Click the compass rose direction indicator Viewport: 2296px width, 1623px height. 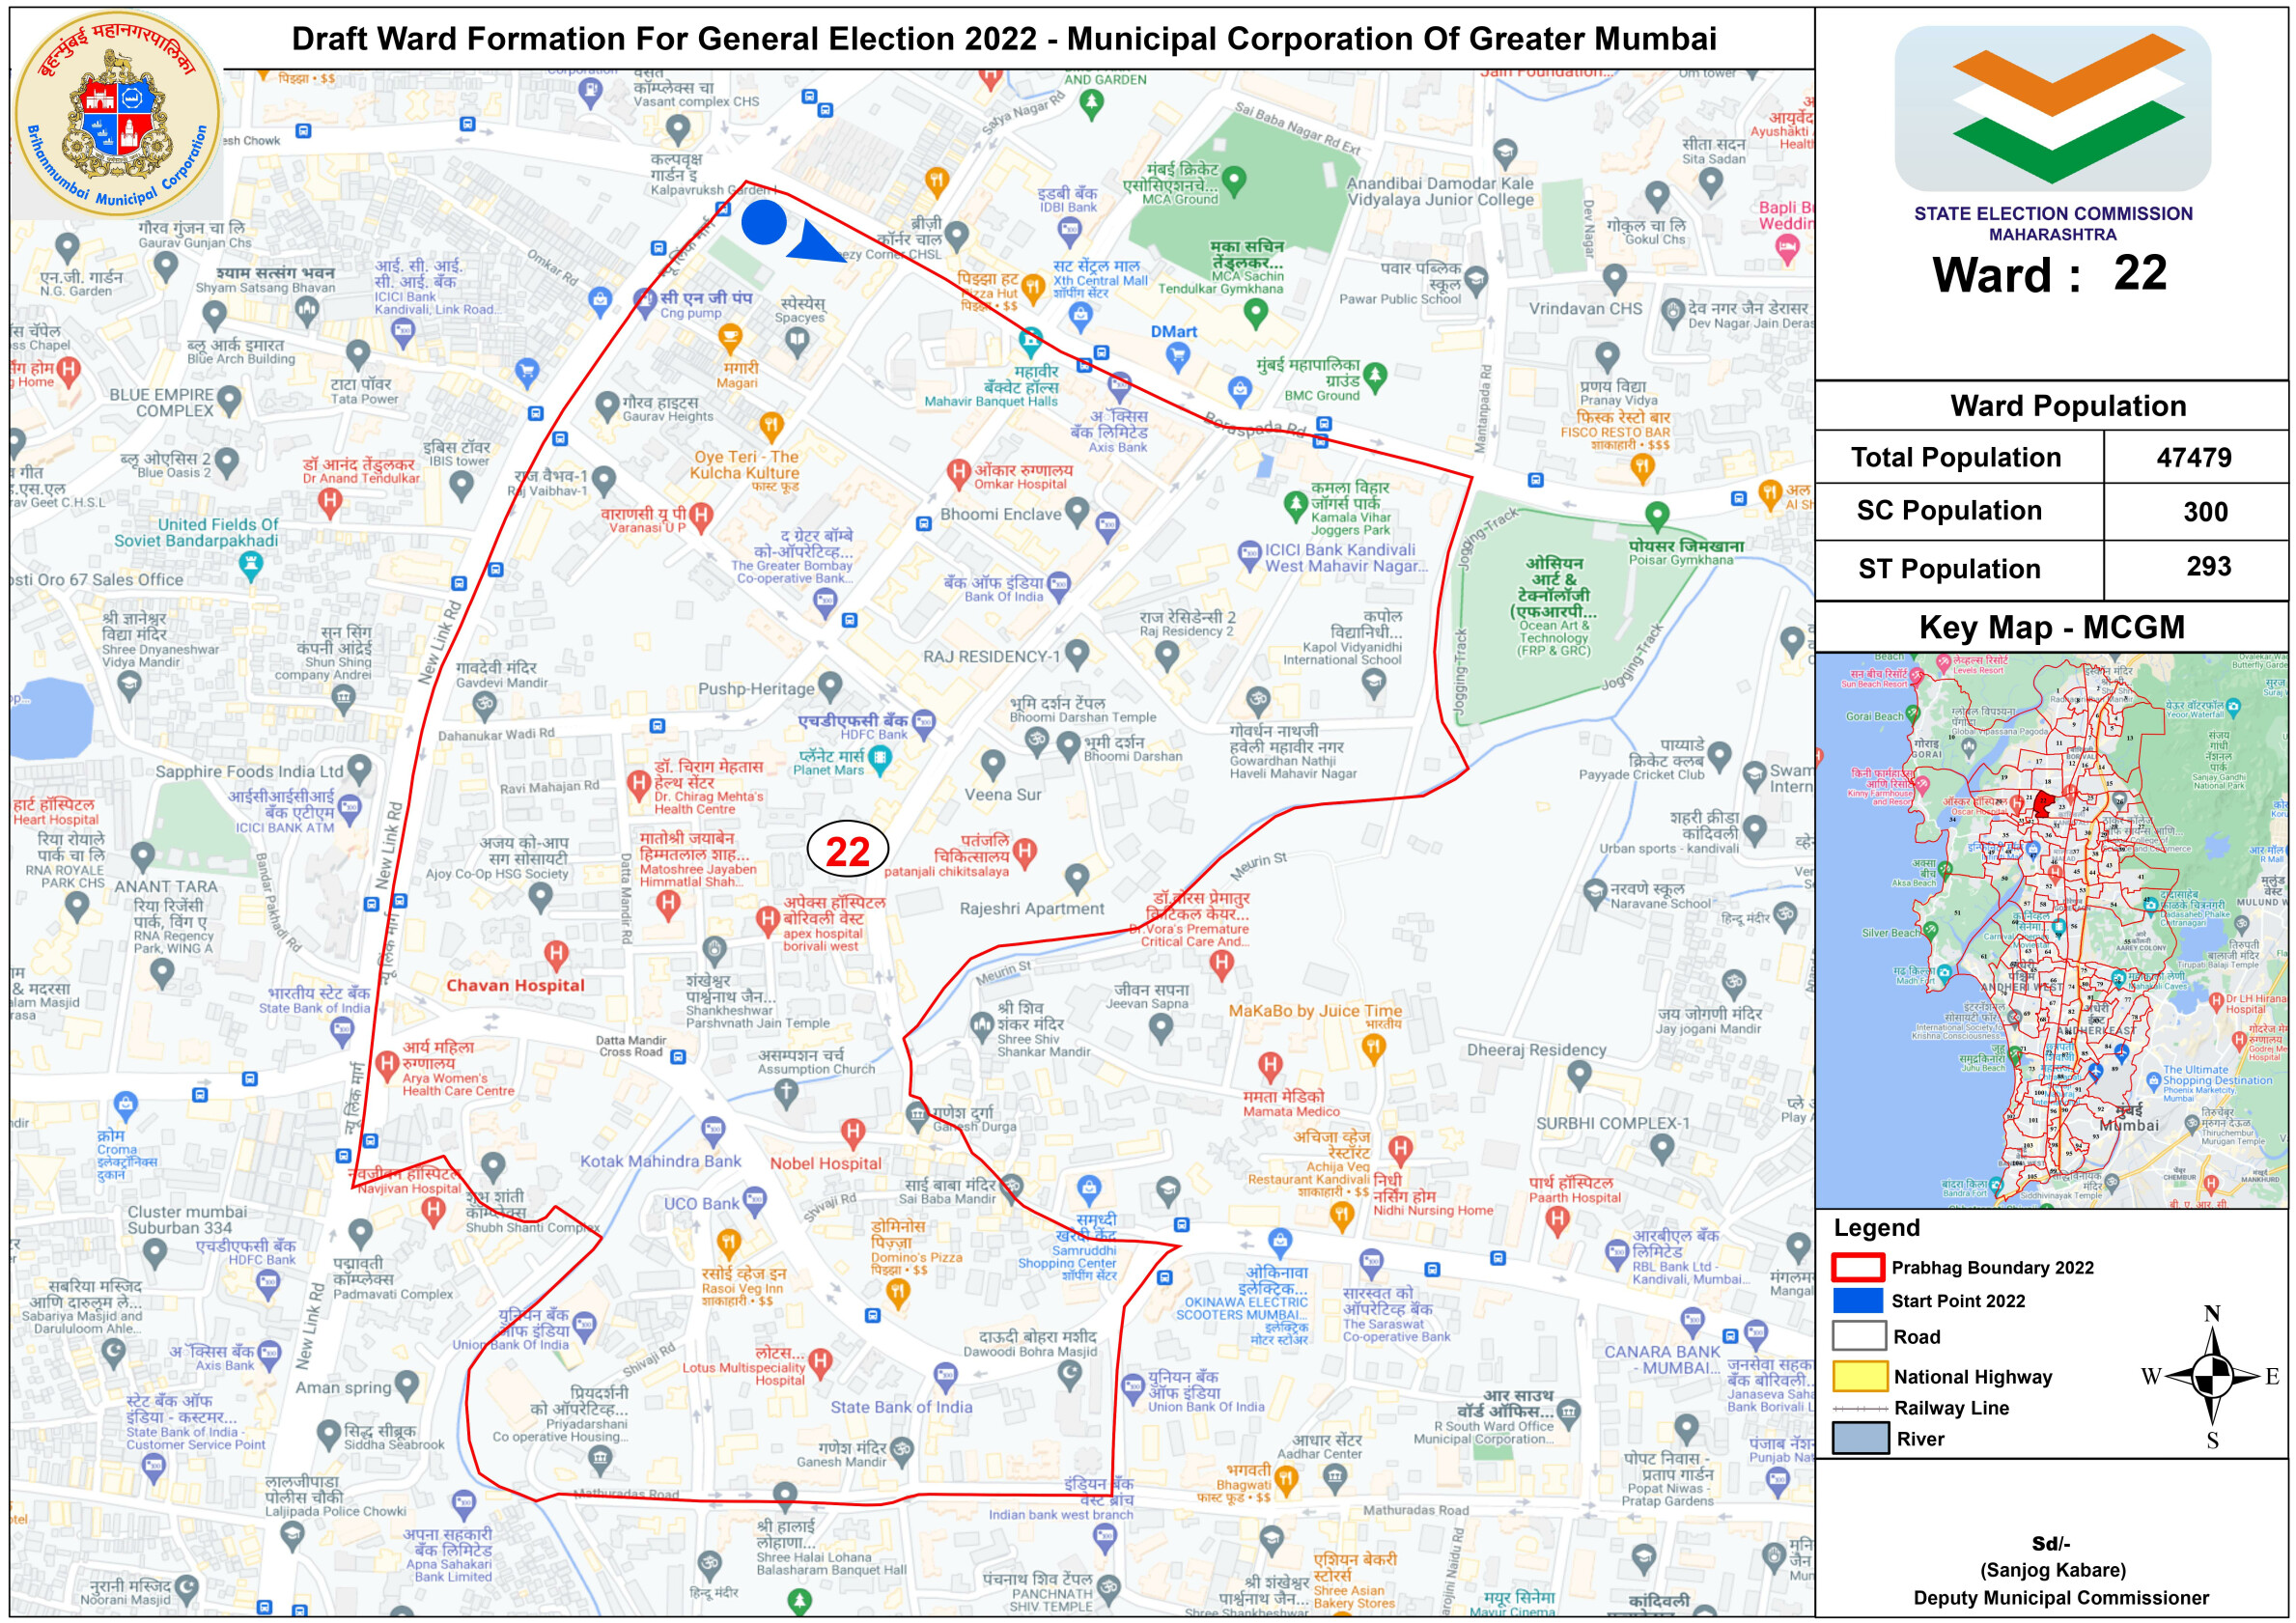pos(2213,1377)
